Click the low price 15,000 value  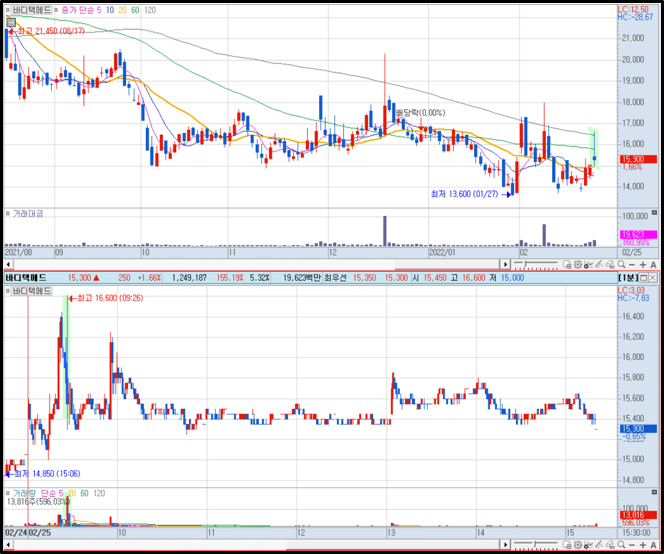coord(512,278)
